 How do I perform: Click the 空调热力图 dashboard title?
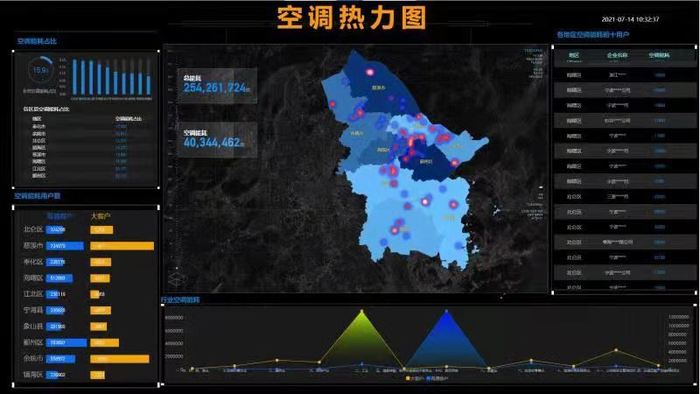pyautogui.click(x=351, y=18)
